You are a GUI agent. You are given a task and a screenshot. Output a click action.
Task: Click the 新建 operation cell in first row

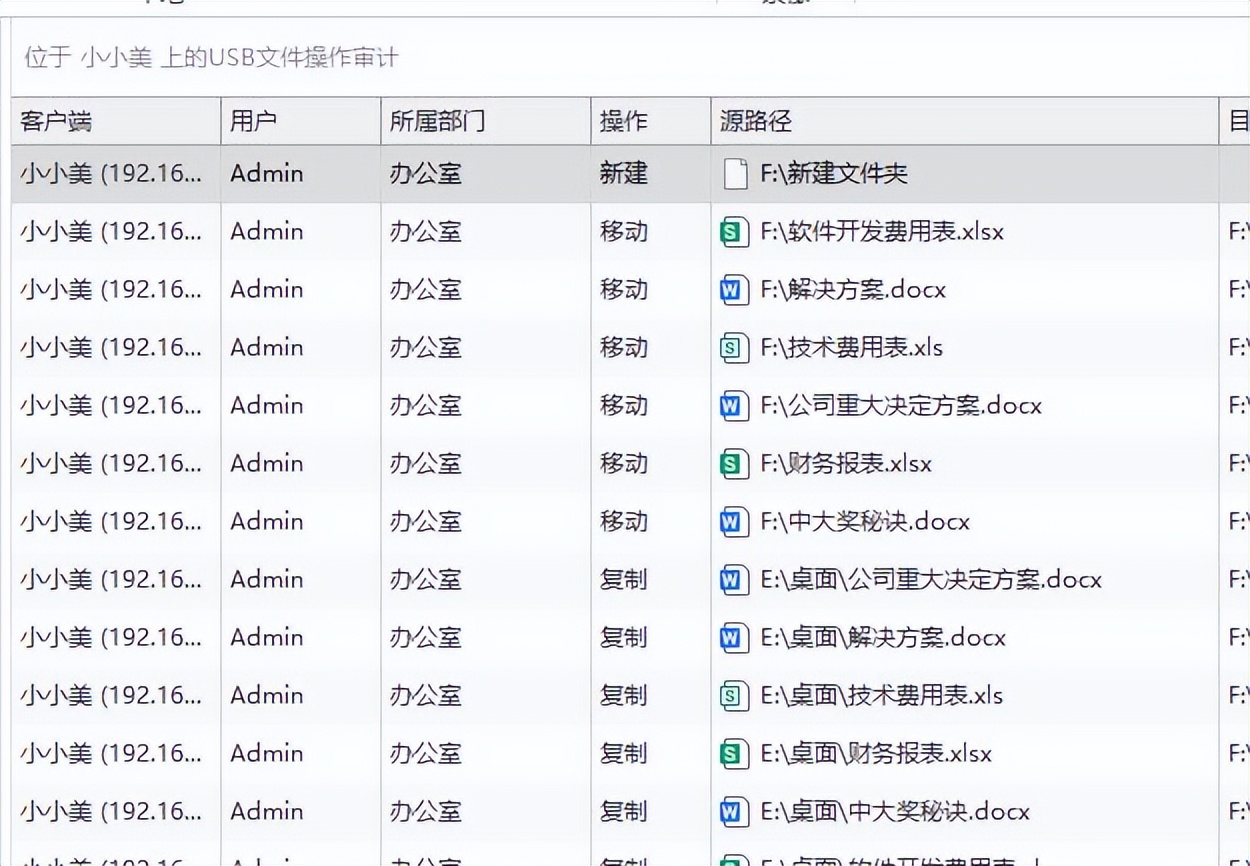[x=624, y=174]
